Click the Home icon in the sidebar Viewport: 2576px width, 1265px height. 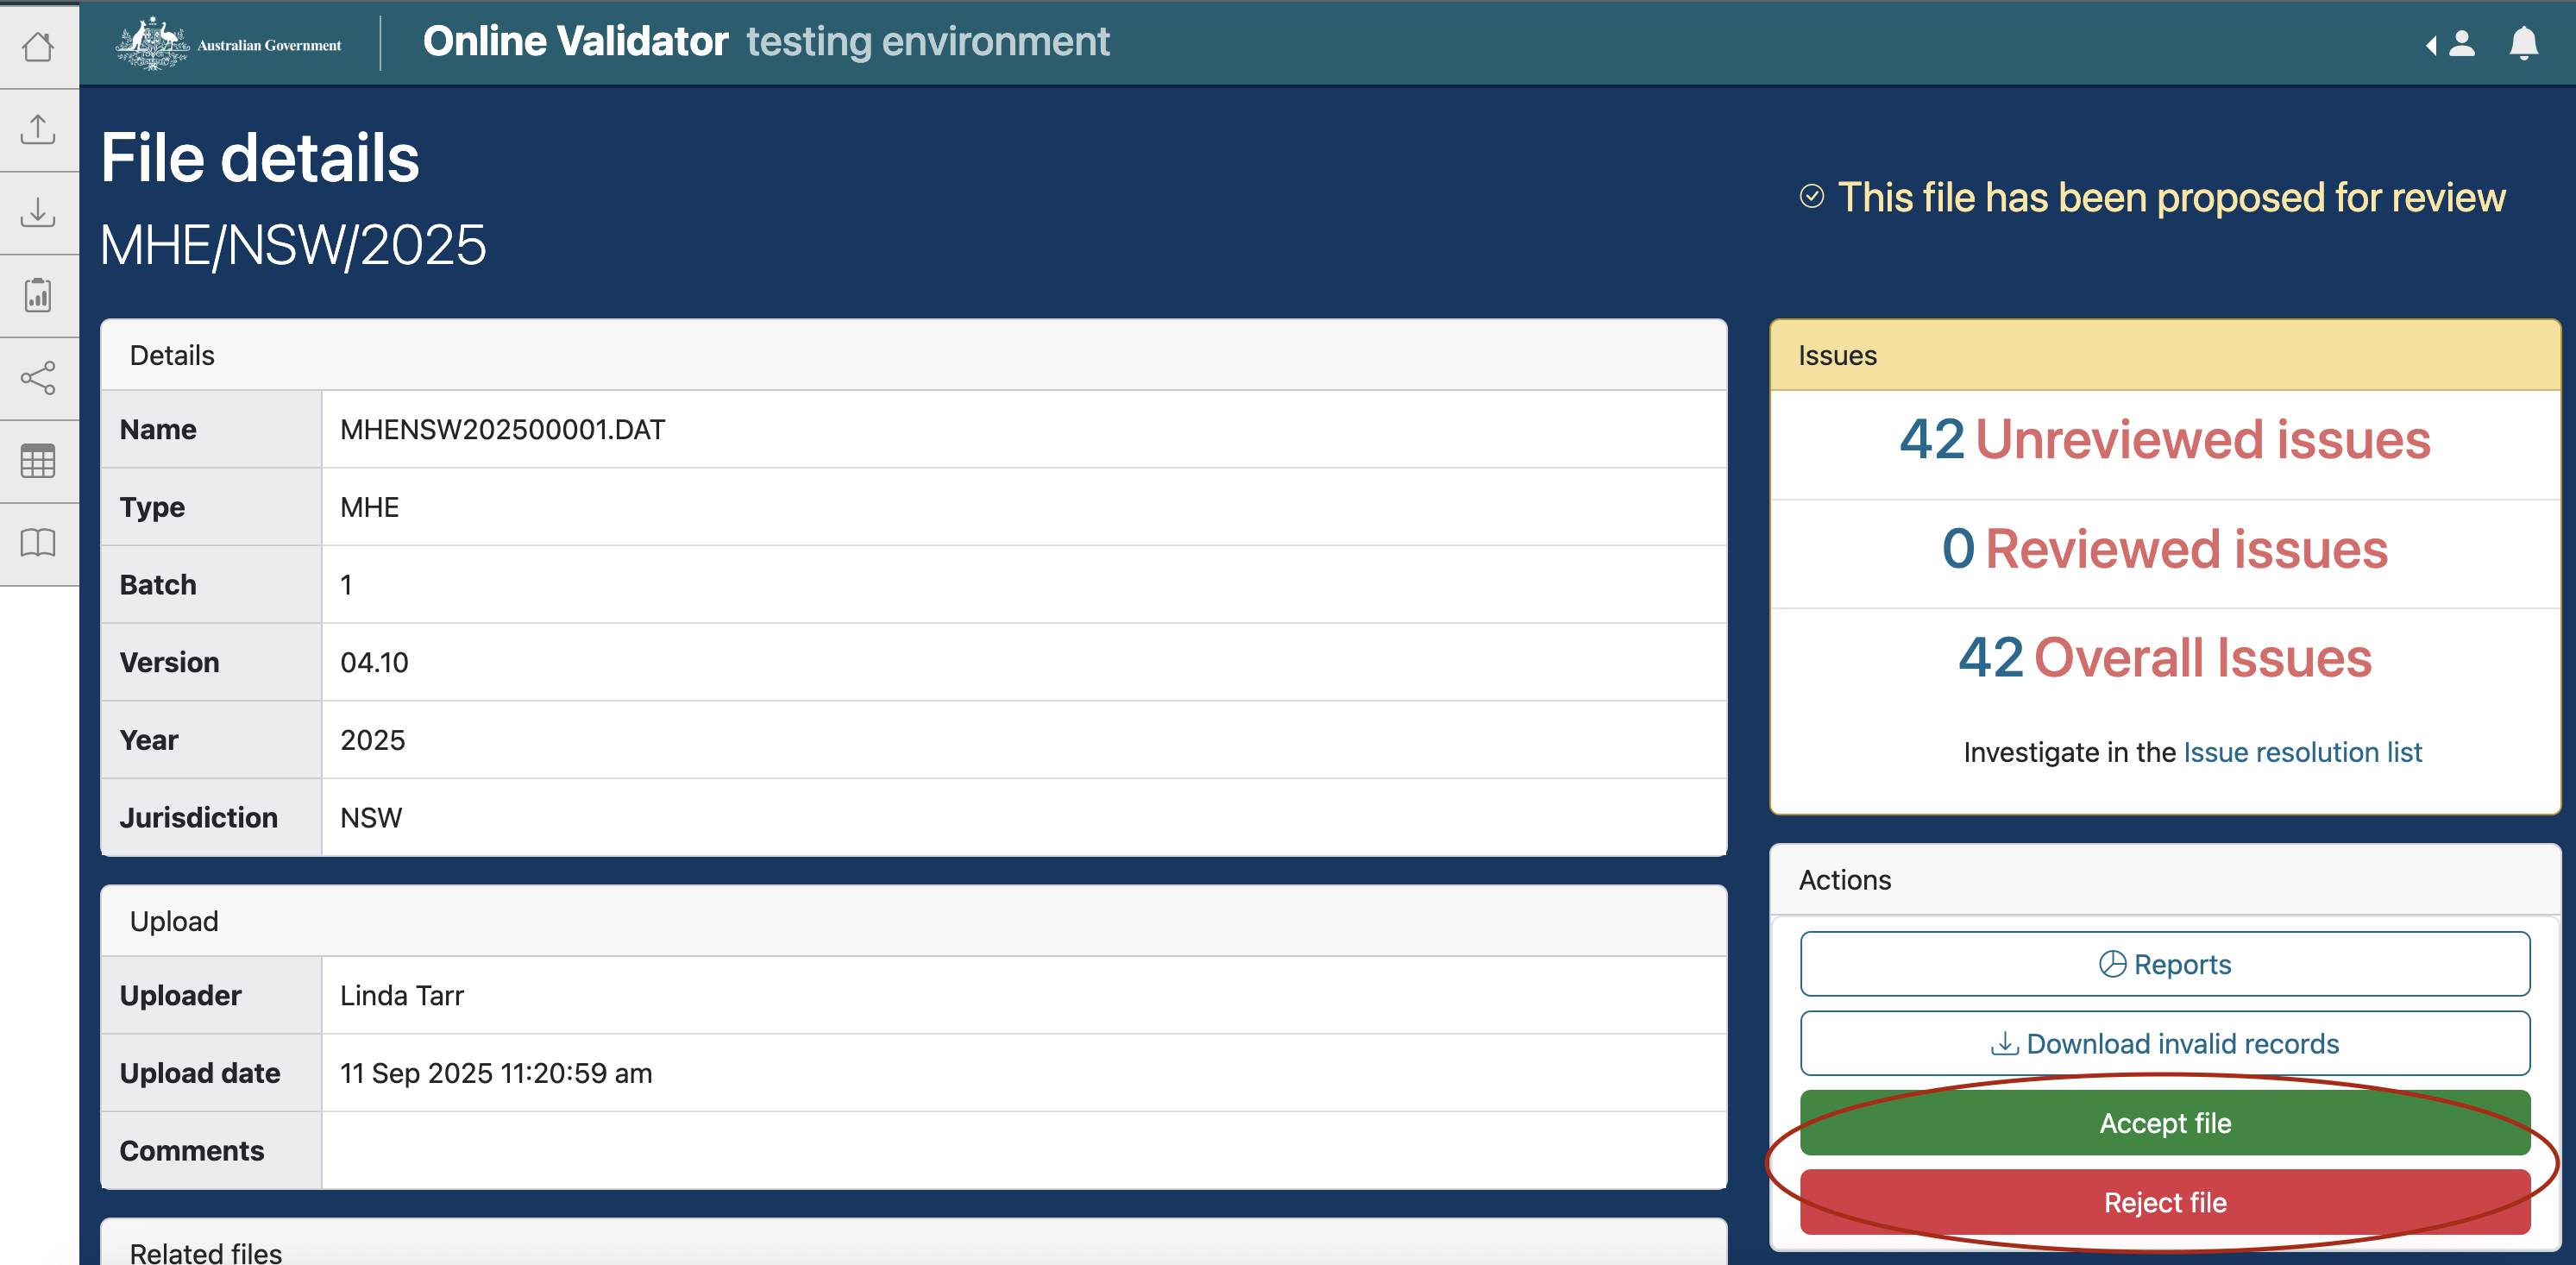[38, 46]
